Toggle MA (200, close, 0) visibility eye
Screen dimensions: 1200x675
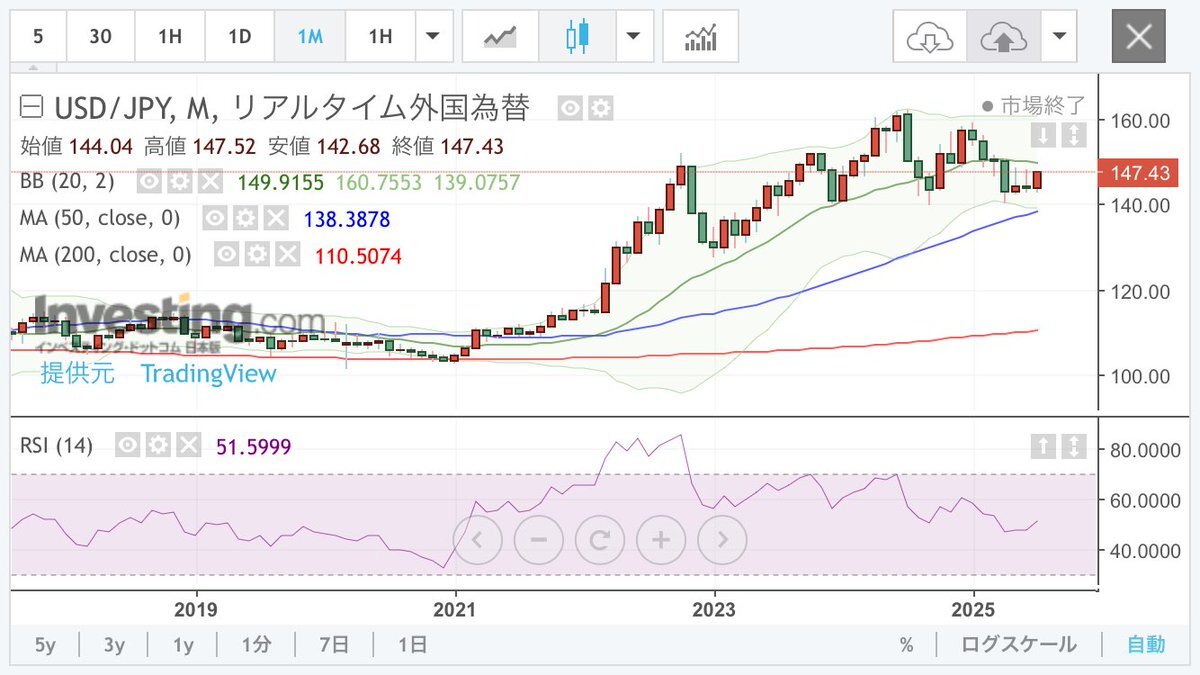226,255
